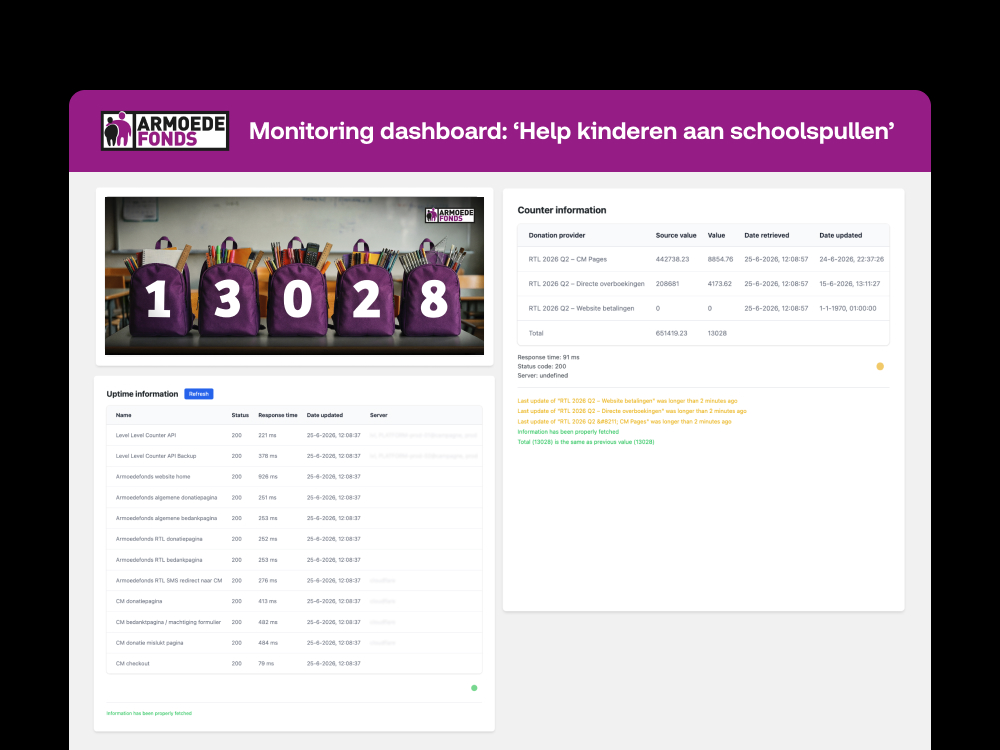Click the green 'Total (13028) is the same' message
1000x750 pixels.
coord(586,442)
